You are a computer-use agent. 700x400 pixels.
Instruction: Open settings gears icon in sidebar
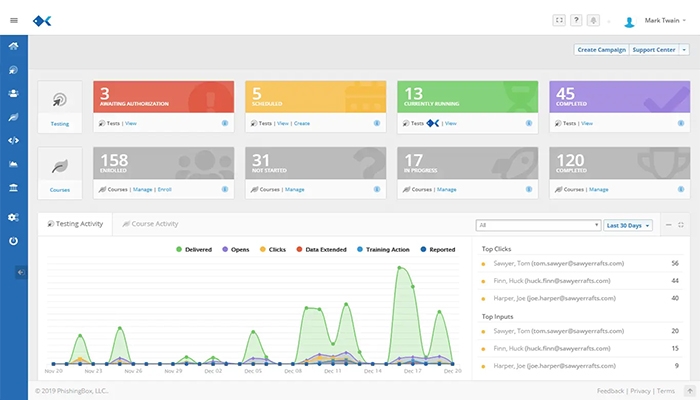pyautogui.click(x=13, y=217)
